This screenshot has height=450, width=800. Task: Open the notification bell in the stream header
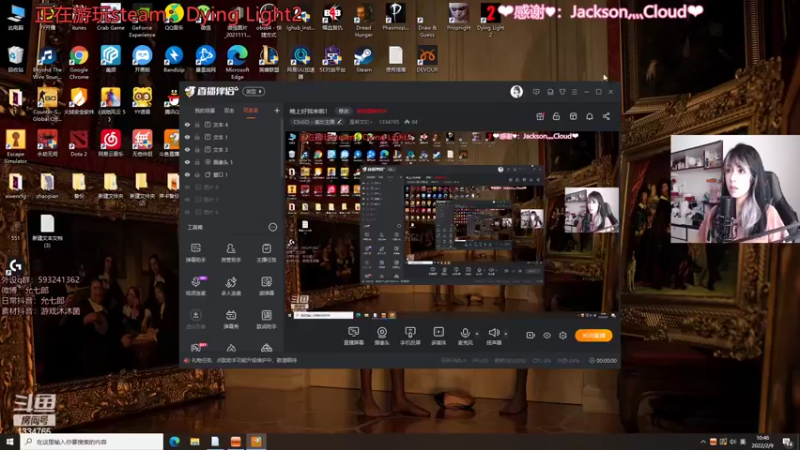pyautogui.click(x=589, y=116)
